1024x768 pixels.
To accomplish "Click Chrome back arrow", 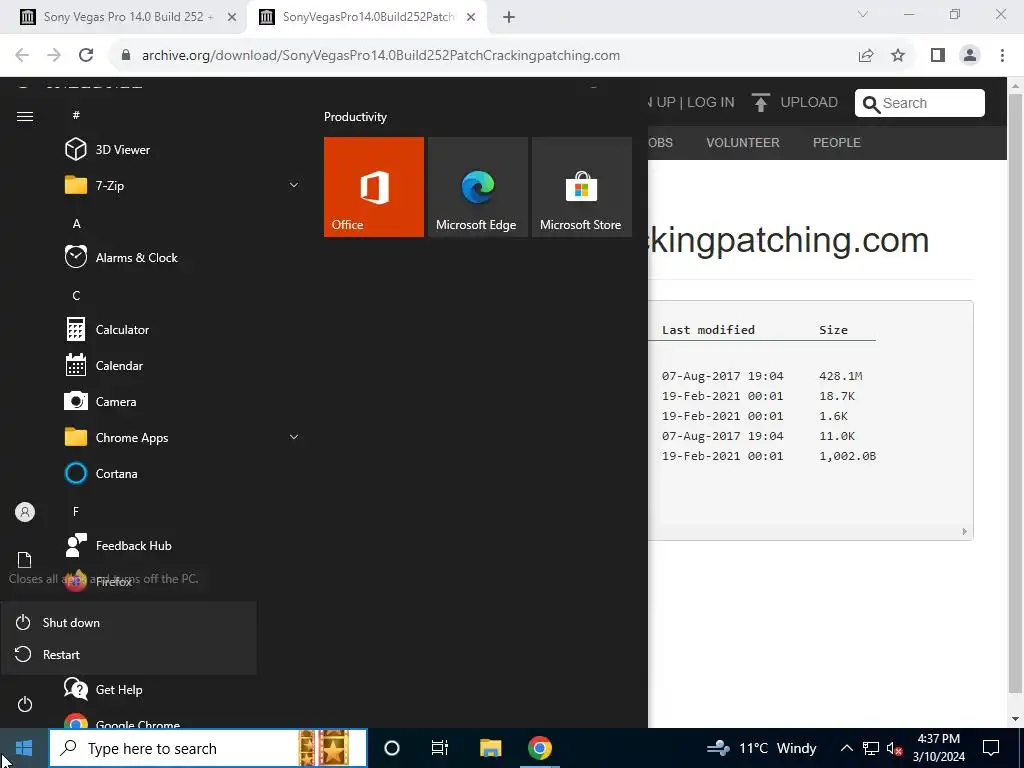I will (x=22, y=56).
